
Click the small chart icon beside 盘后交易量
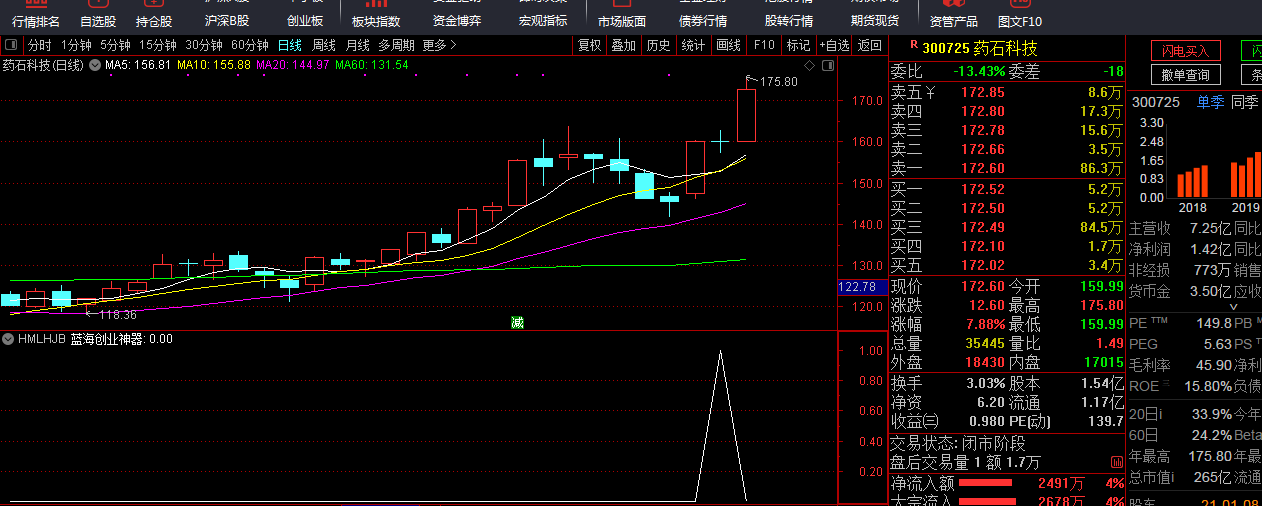point(1115,462)
